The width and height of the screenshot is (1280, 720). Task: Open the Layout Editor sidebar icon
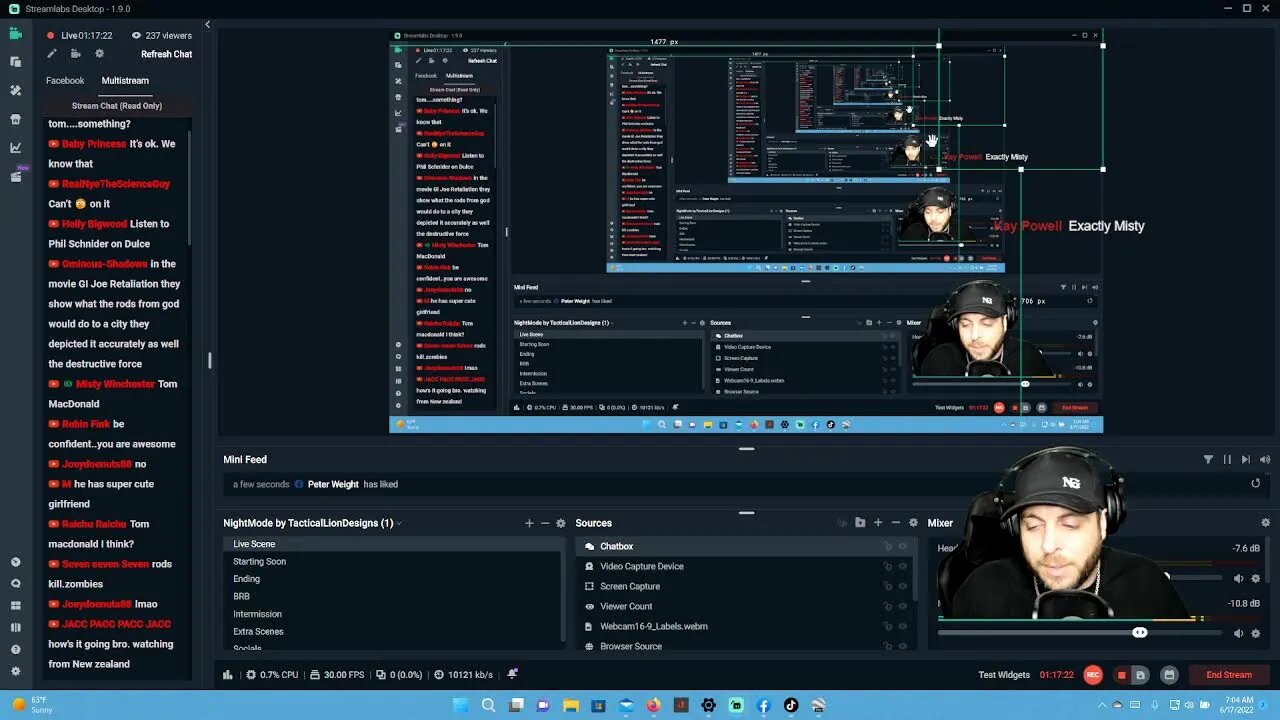pos(15,62)
